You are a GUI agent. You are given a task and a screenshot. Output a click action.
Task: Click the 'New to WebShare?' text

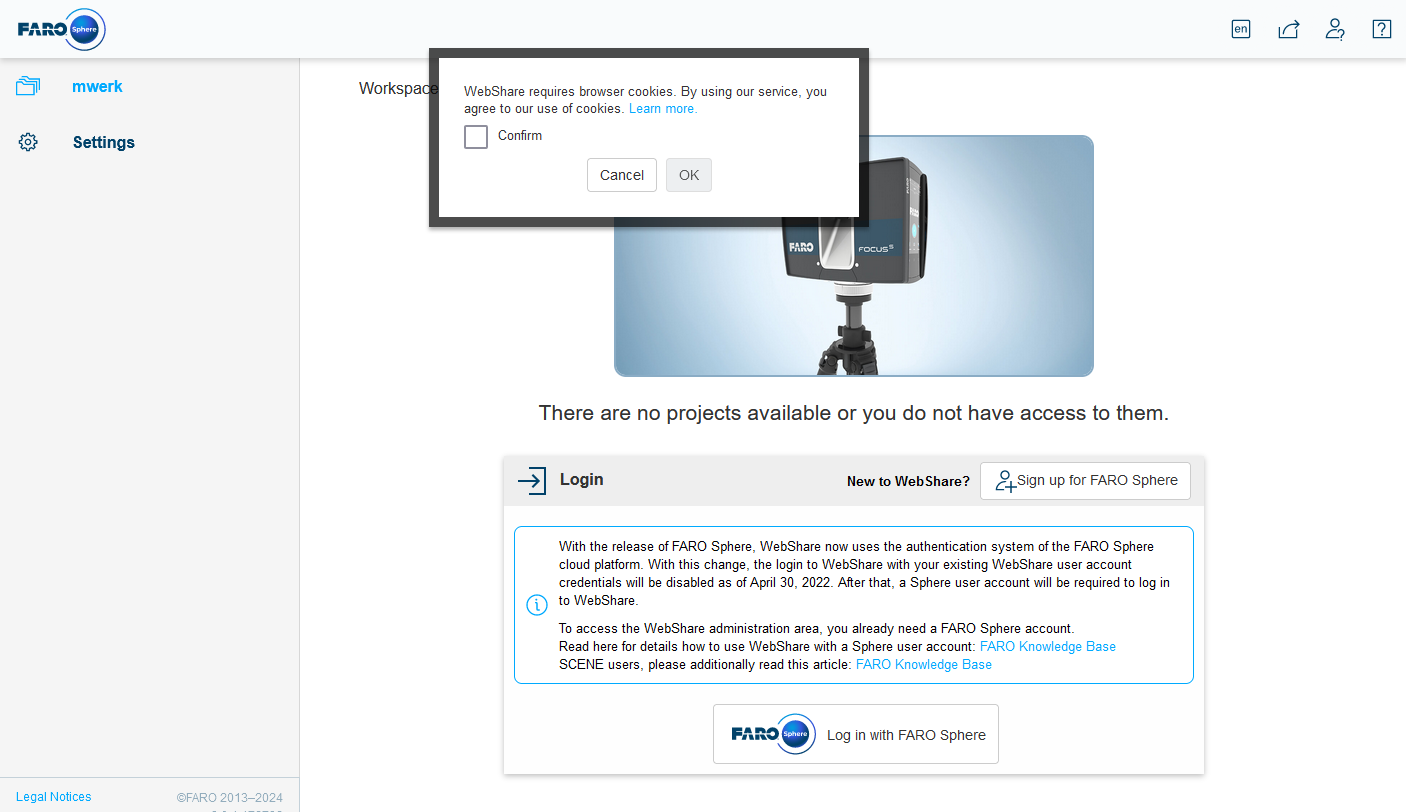tap(908, 481)
